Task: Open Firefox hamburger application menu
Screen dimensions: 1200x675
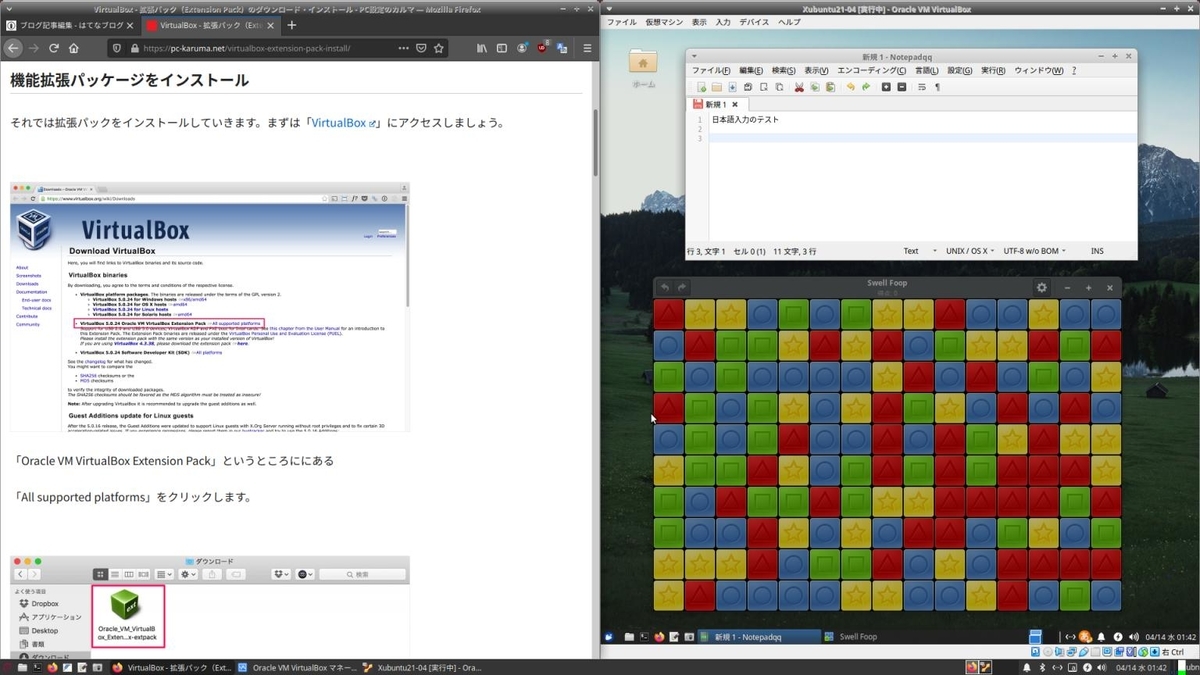Action: [587, 48]
